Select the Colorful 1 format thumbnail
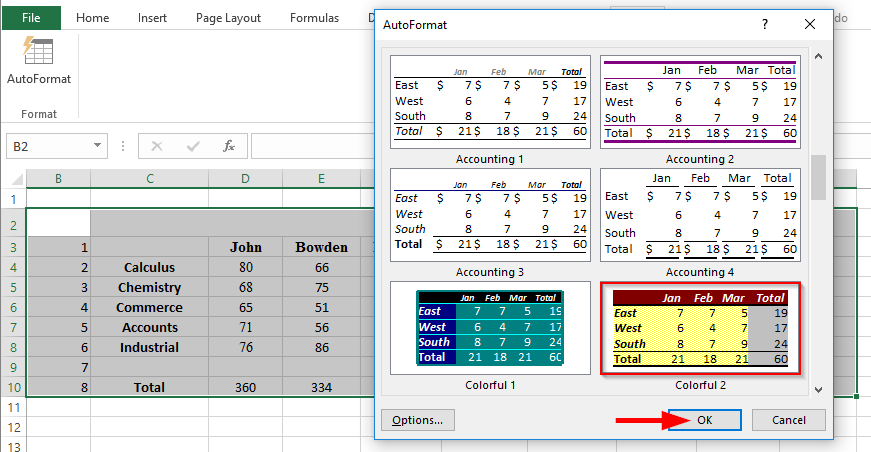This screenshot has height=452, width=871. [x=490, y=328]
